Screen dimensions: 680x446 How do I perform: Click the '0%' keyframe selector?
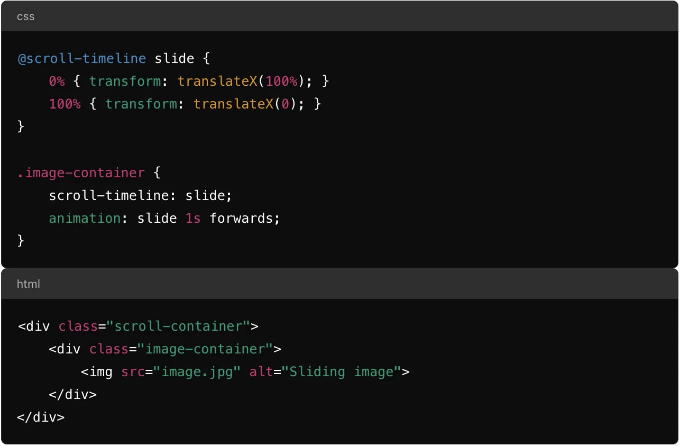pyautogui.click(x=57, y=81)
